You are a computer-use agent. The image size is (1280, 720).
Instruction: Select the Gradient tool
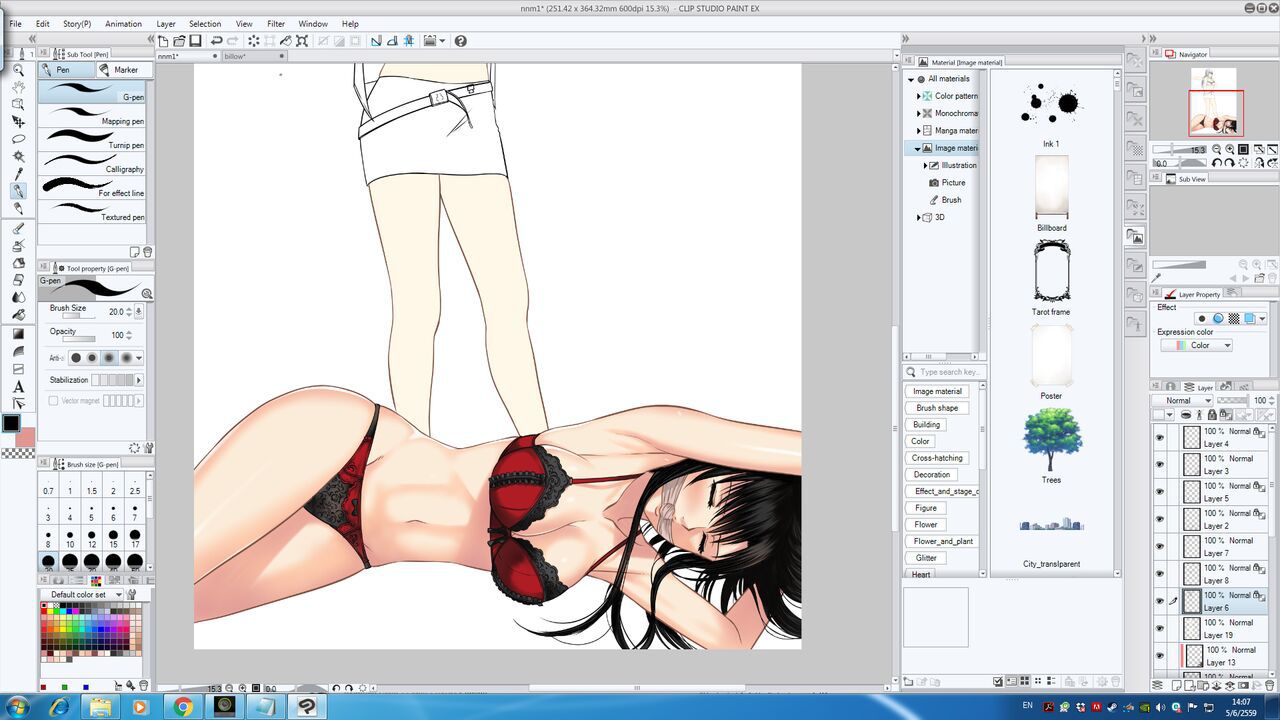click(x=18, y=334)
